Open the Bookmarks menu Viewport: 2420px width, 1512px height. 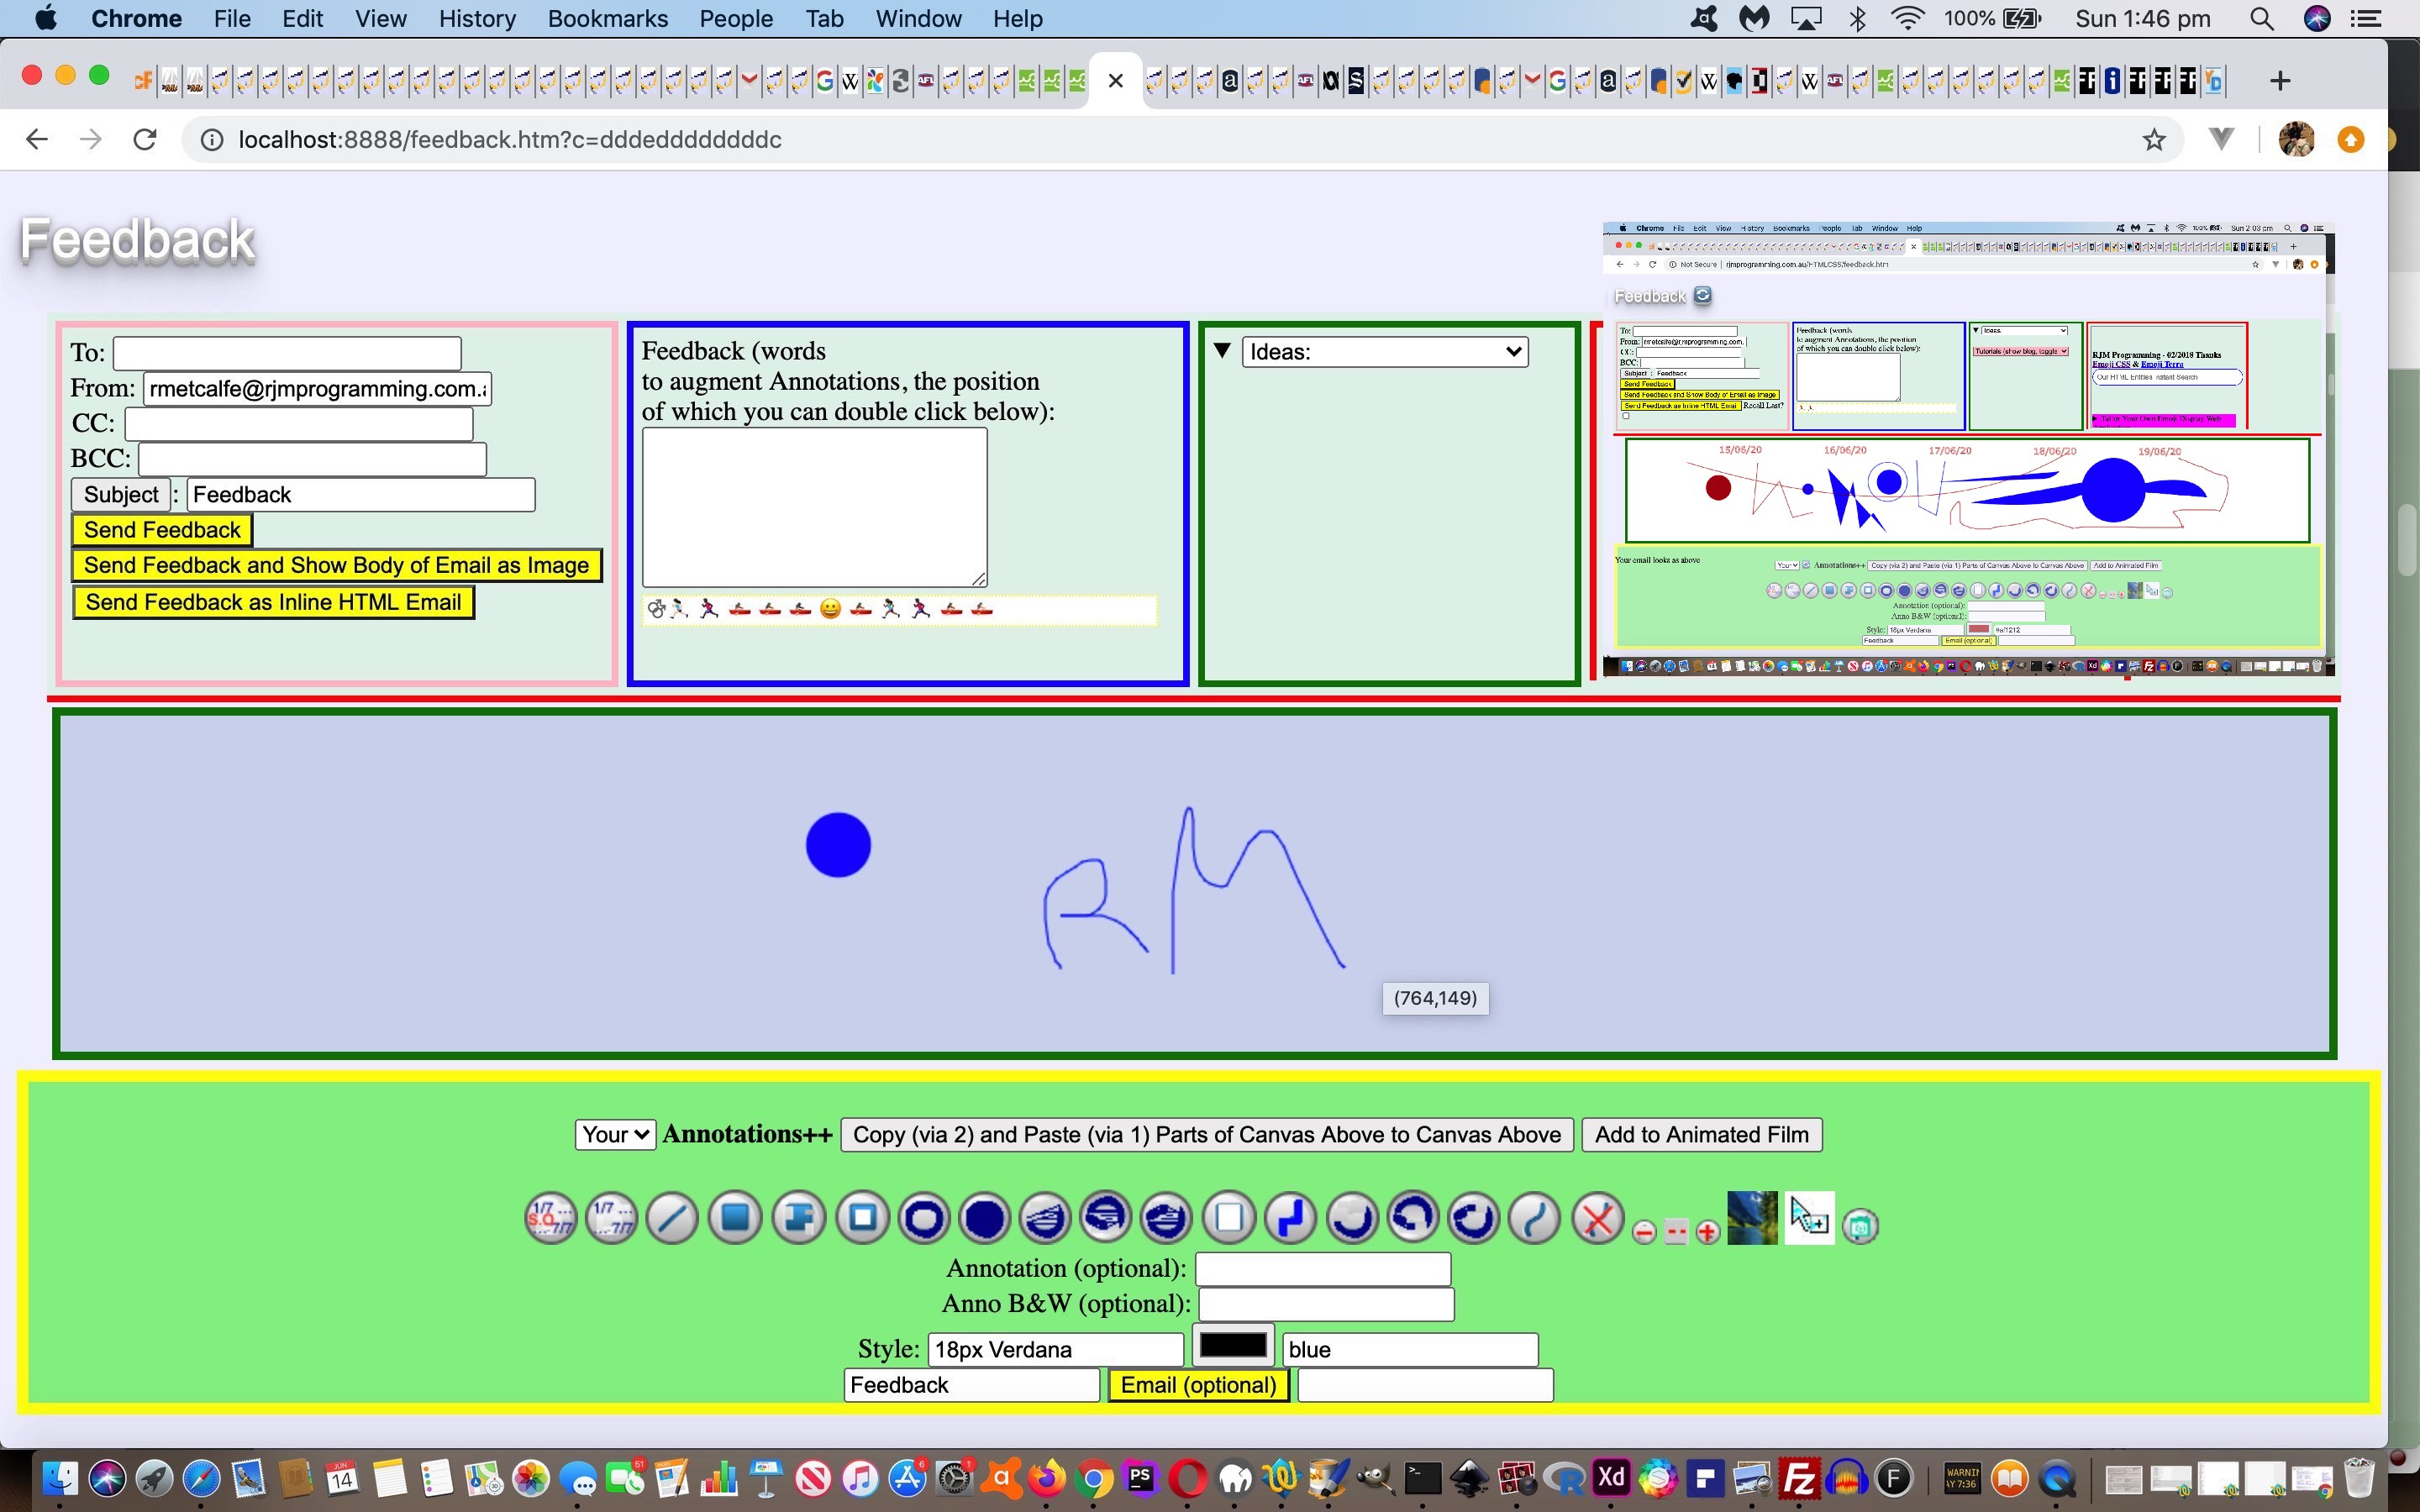(608, 18)
